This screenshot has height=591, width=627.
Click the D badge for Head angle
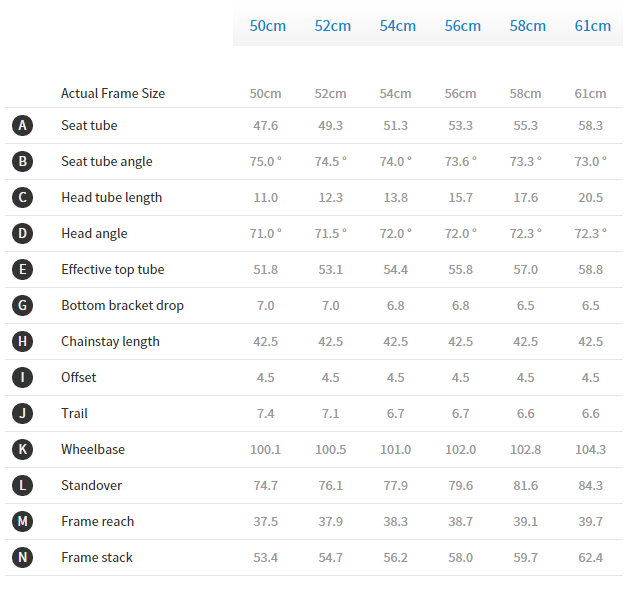23,234
